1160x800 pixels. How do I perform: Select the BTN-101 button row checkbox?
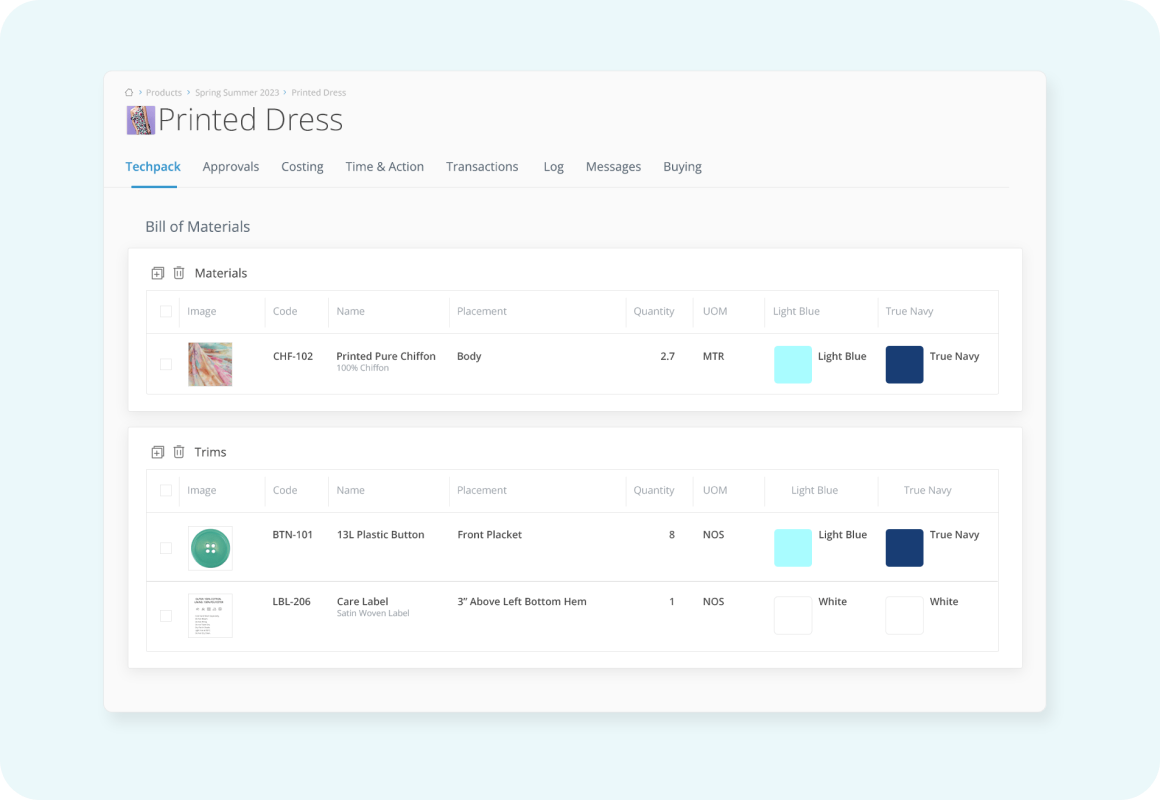(166, 548)
